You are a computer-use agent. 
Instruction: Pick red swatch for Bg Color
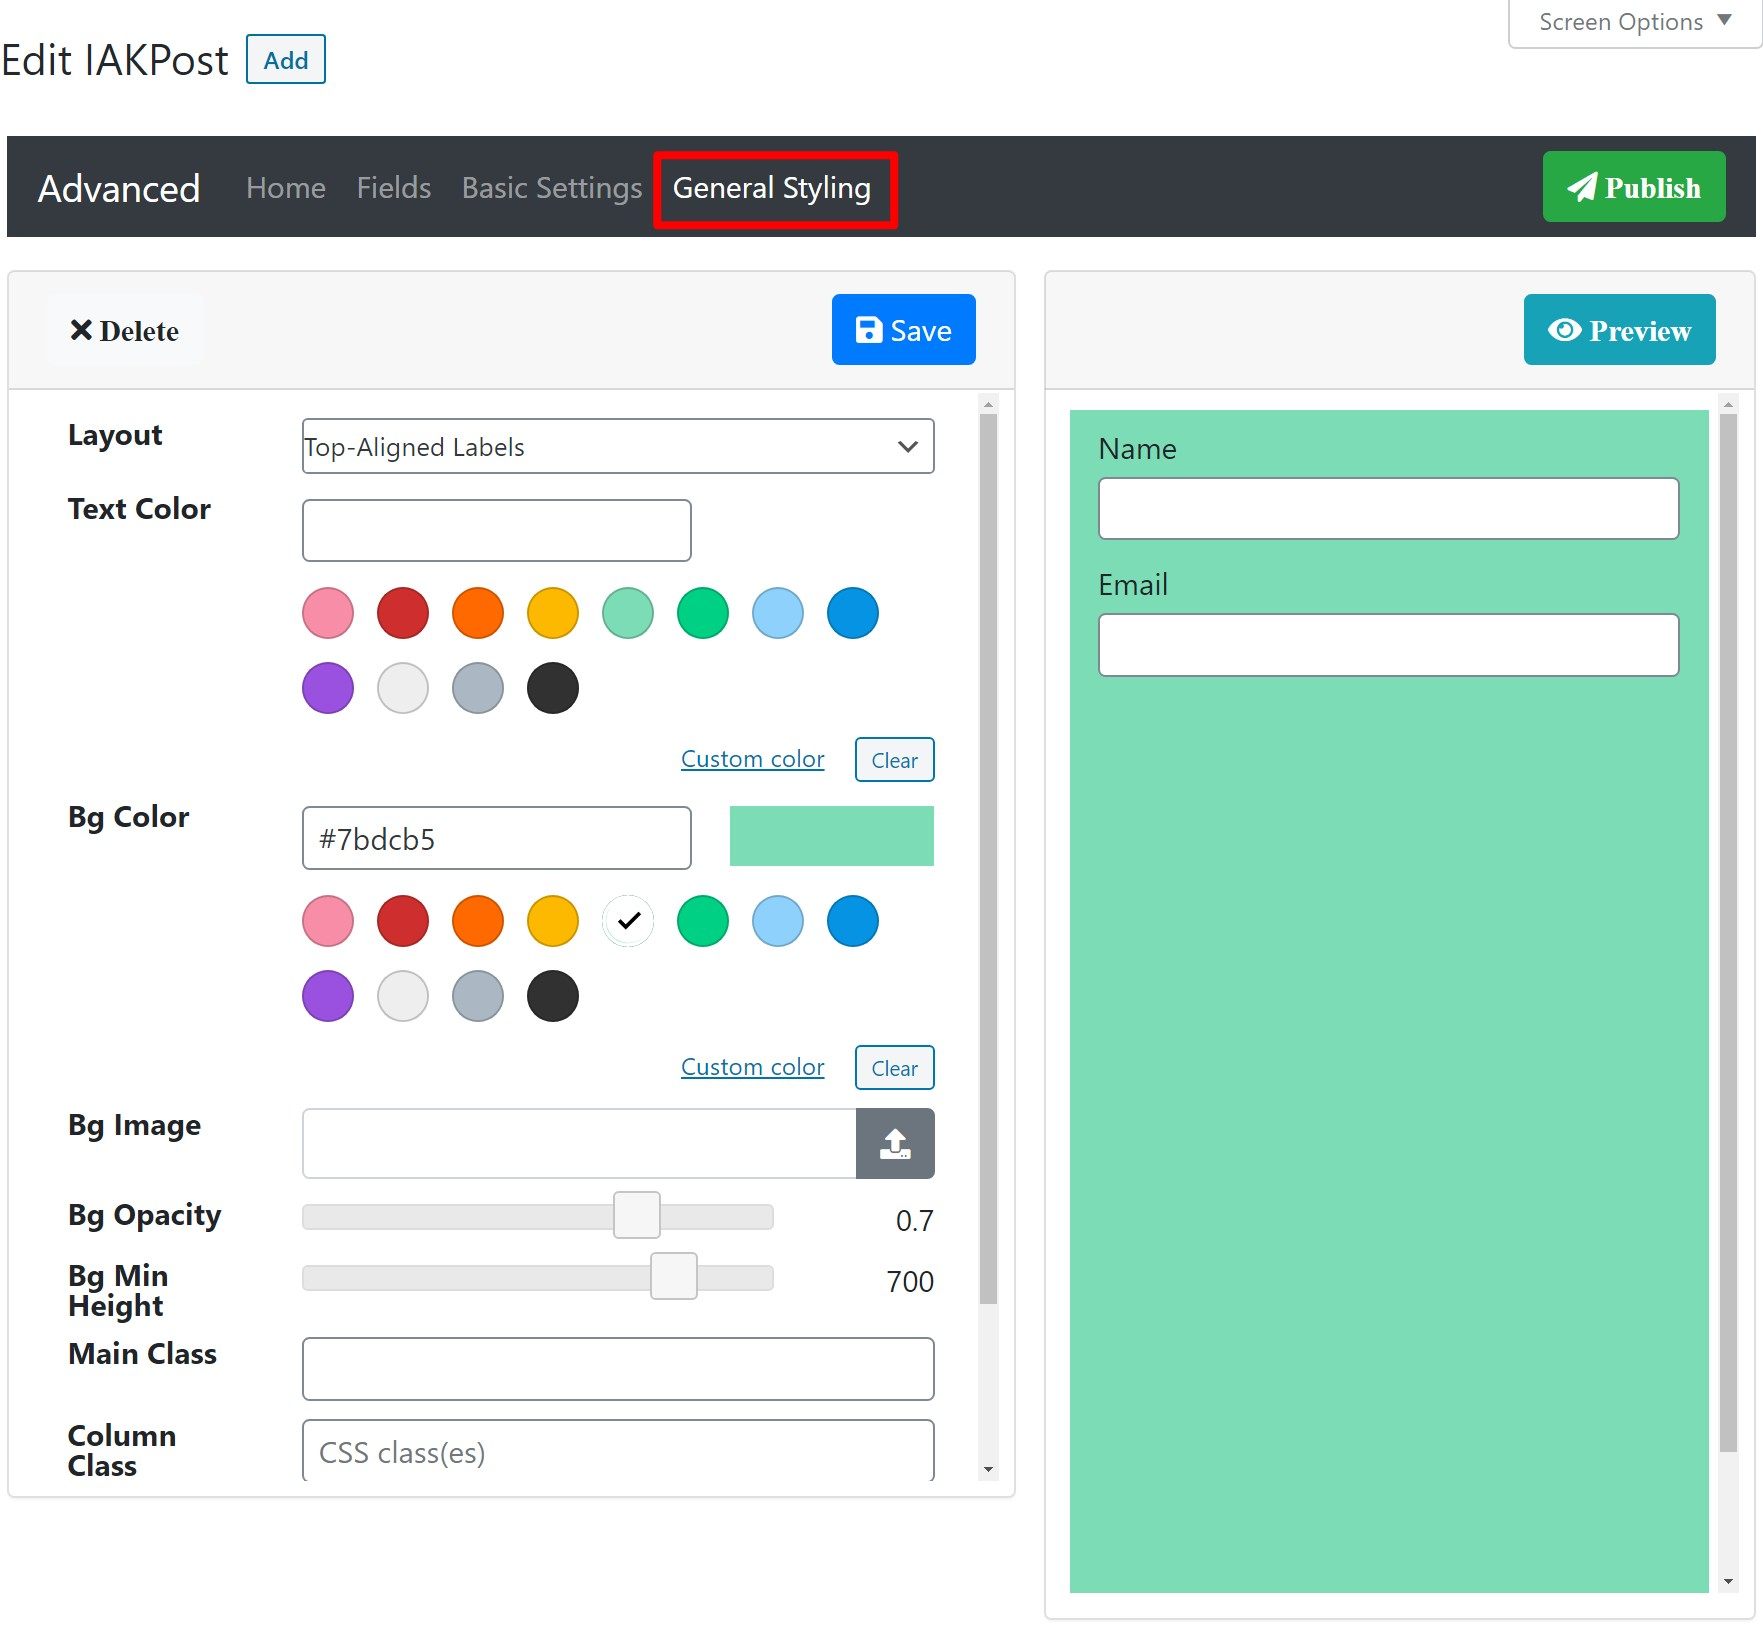[x=403, y=921]
